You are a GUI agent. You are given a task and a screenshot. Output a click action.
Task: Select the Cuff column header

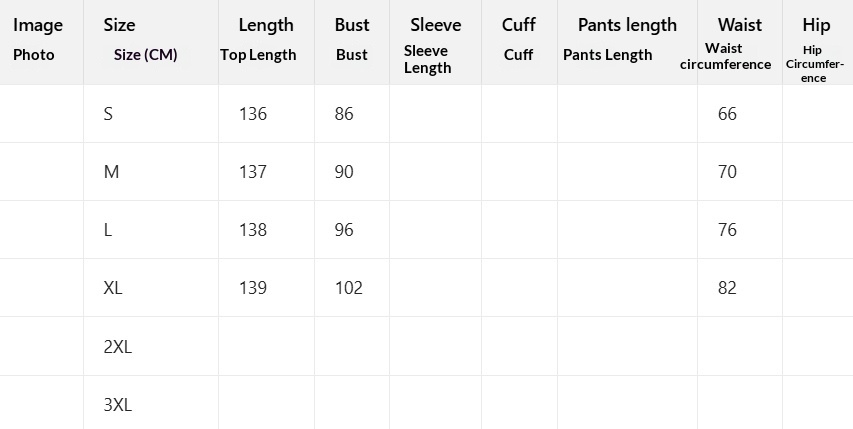point(518,39)
